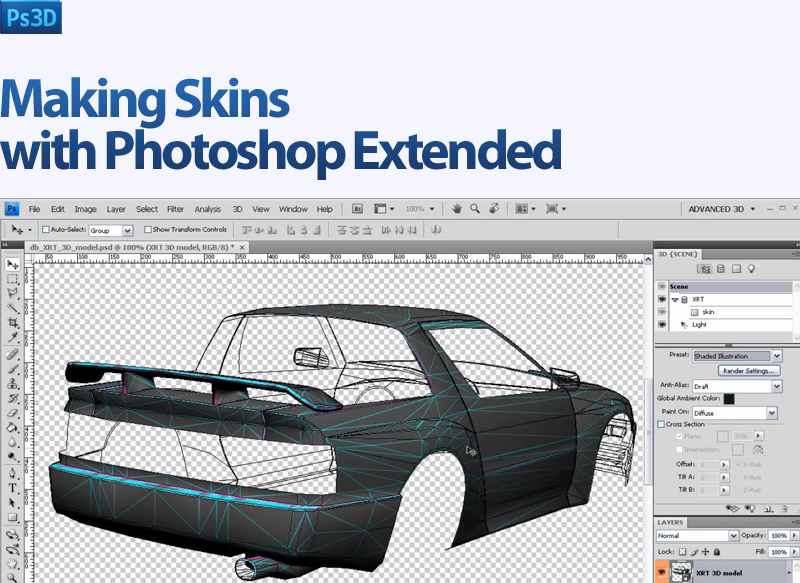
Task: Select the Rectangular Marquee tool
Action: (x=13, y=279)
